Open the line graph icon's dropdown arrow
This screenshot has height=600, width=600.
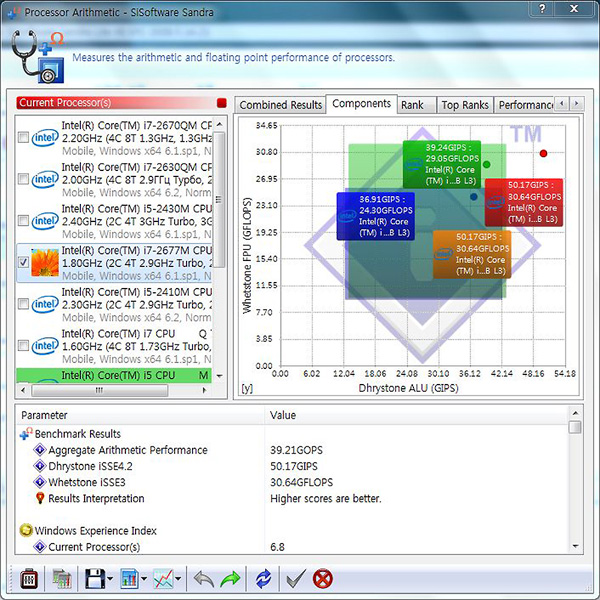(178, 579)
